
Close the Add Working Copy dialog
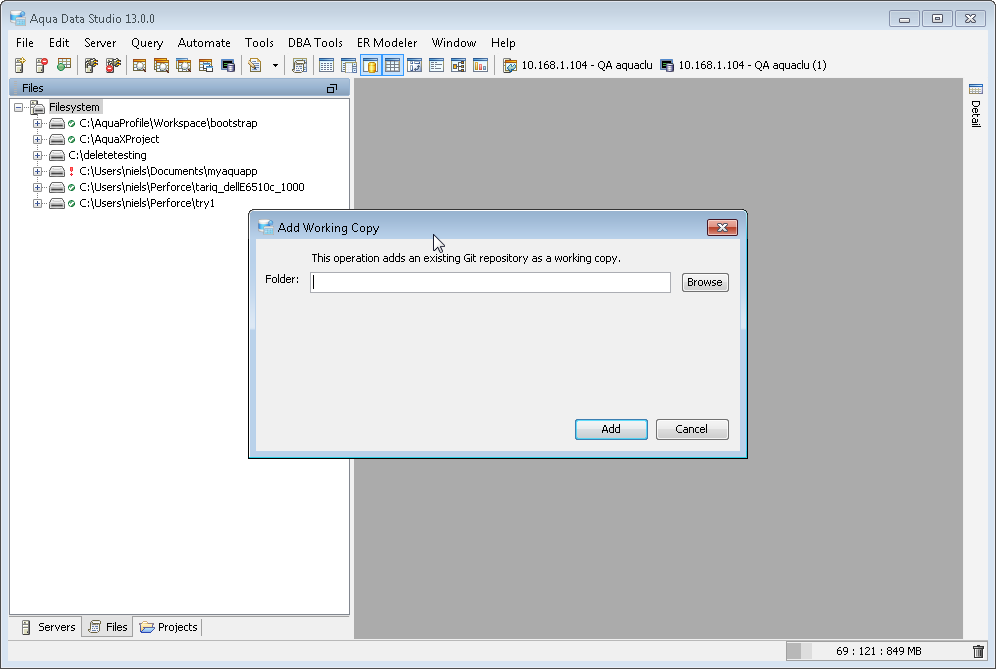(x=722, y=227)
